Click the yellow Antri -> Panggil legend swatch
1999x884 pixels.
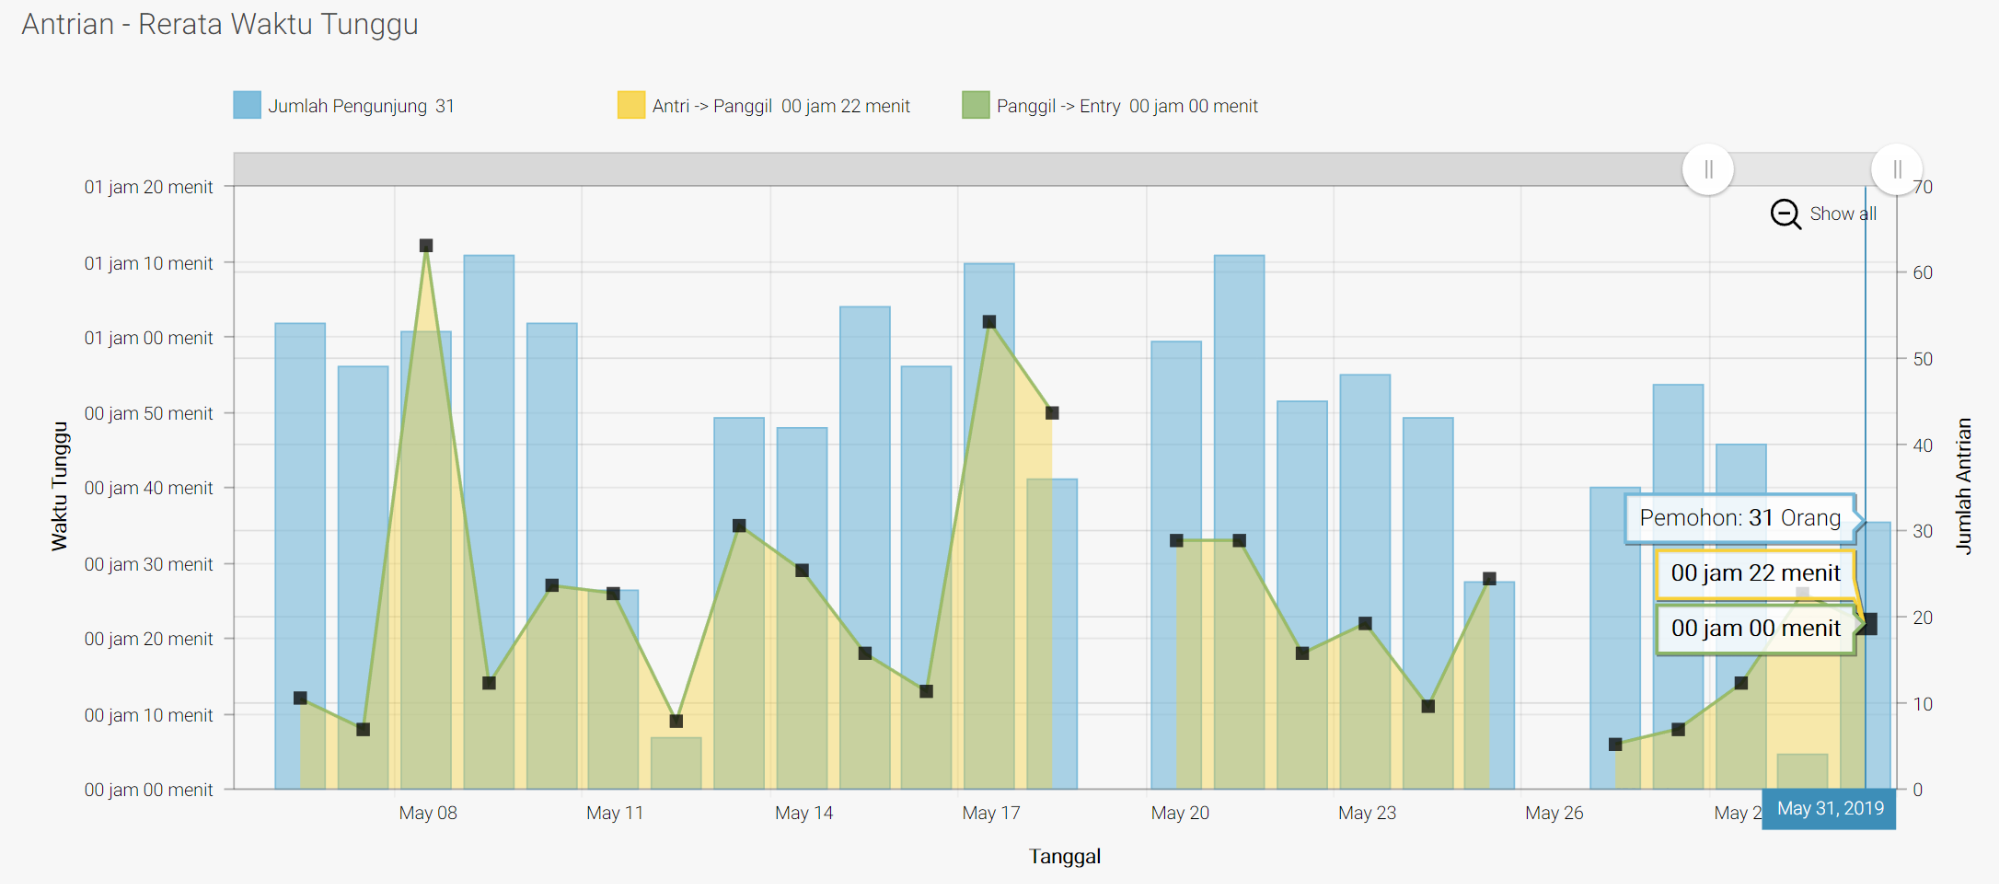pos(631,105)
